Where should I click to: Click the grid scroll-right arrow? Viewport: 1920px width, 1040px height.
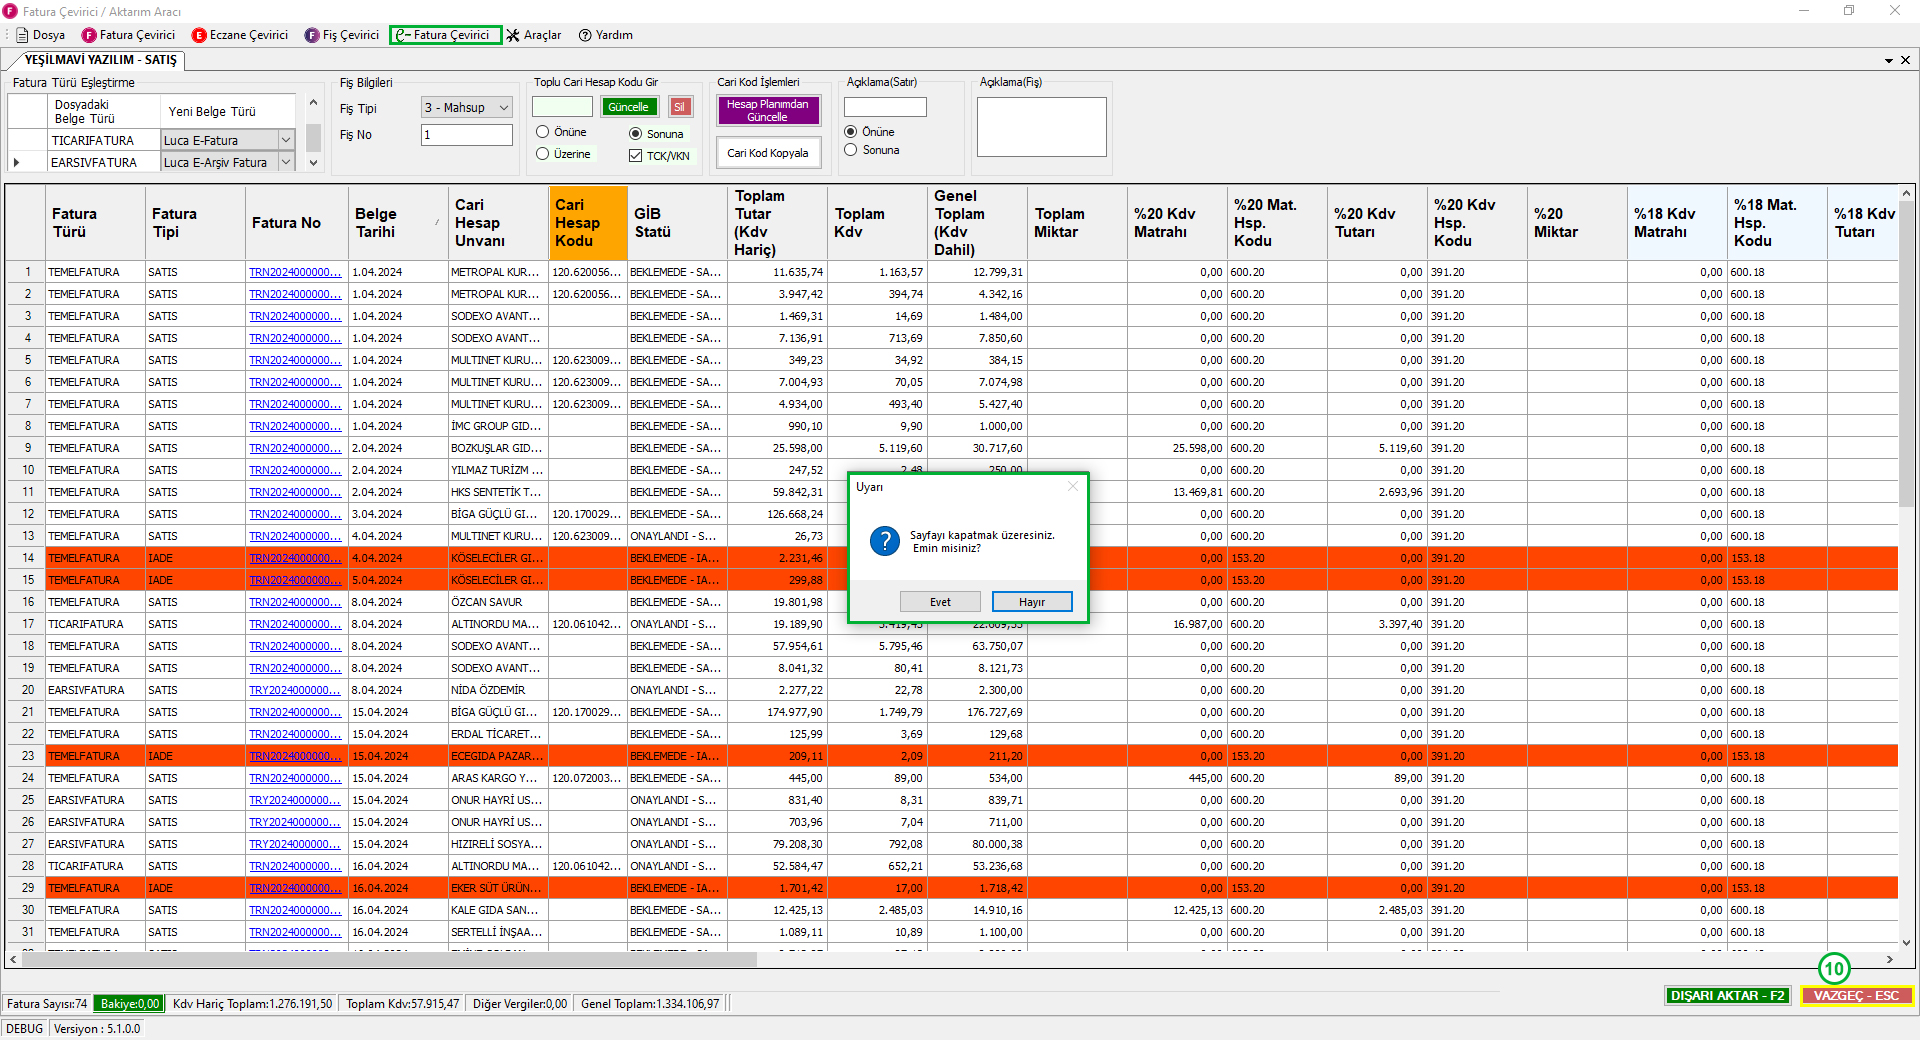[1889, 959]
